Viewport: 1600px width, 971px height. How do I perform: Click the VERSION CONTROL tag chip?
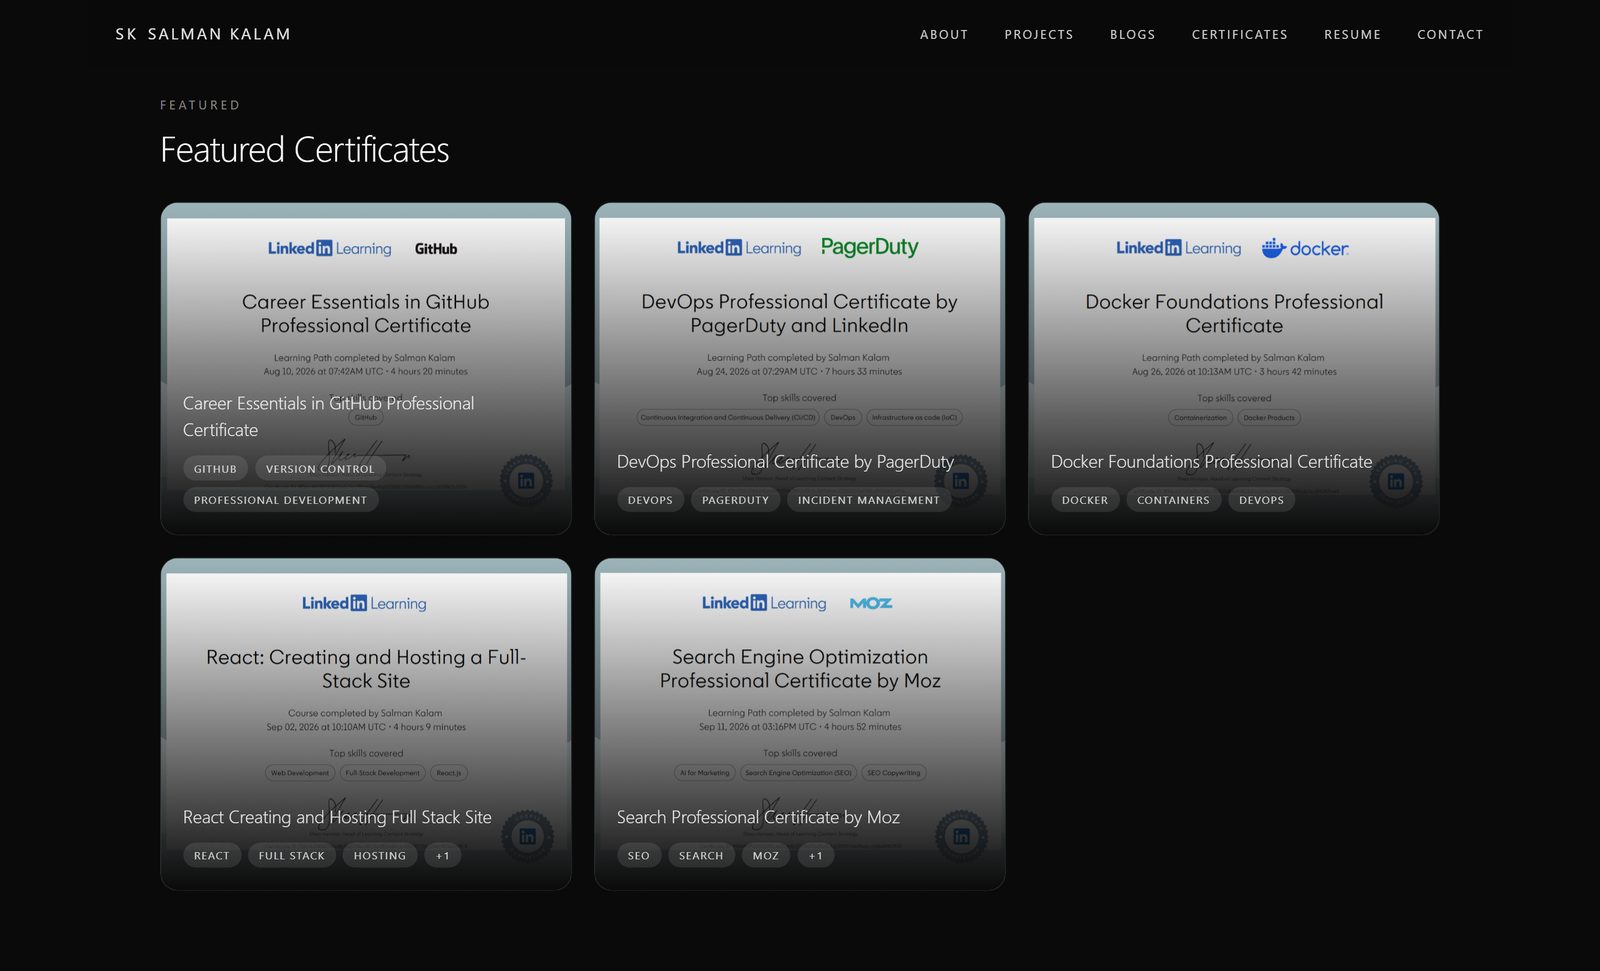pyautogui.click(x=320, y=469)
